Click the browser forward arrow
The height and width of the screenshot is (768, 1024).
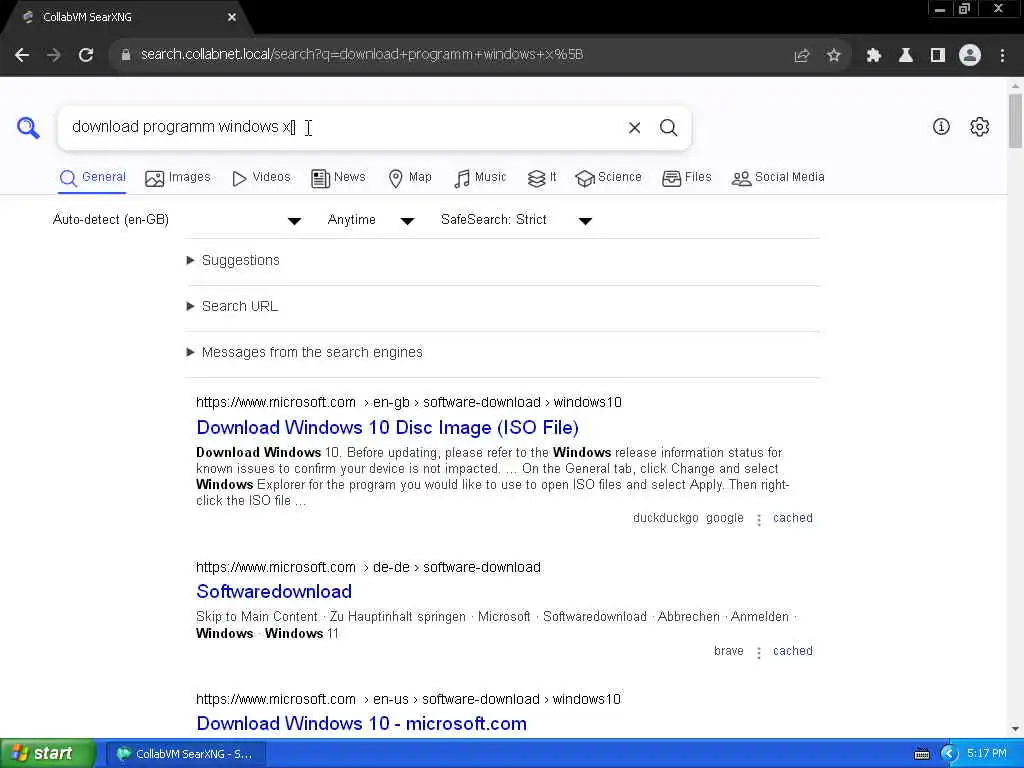pyautogui.click(x=54, y=55)
